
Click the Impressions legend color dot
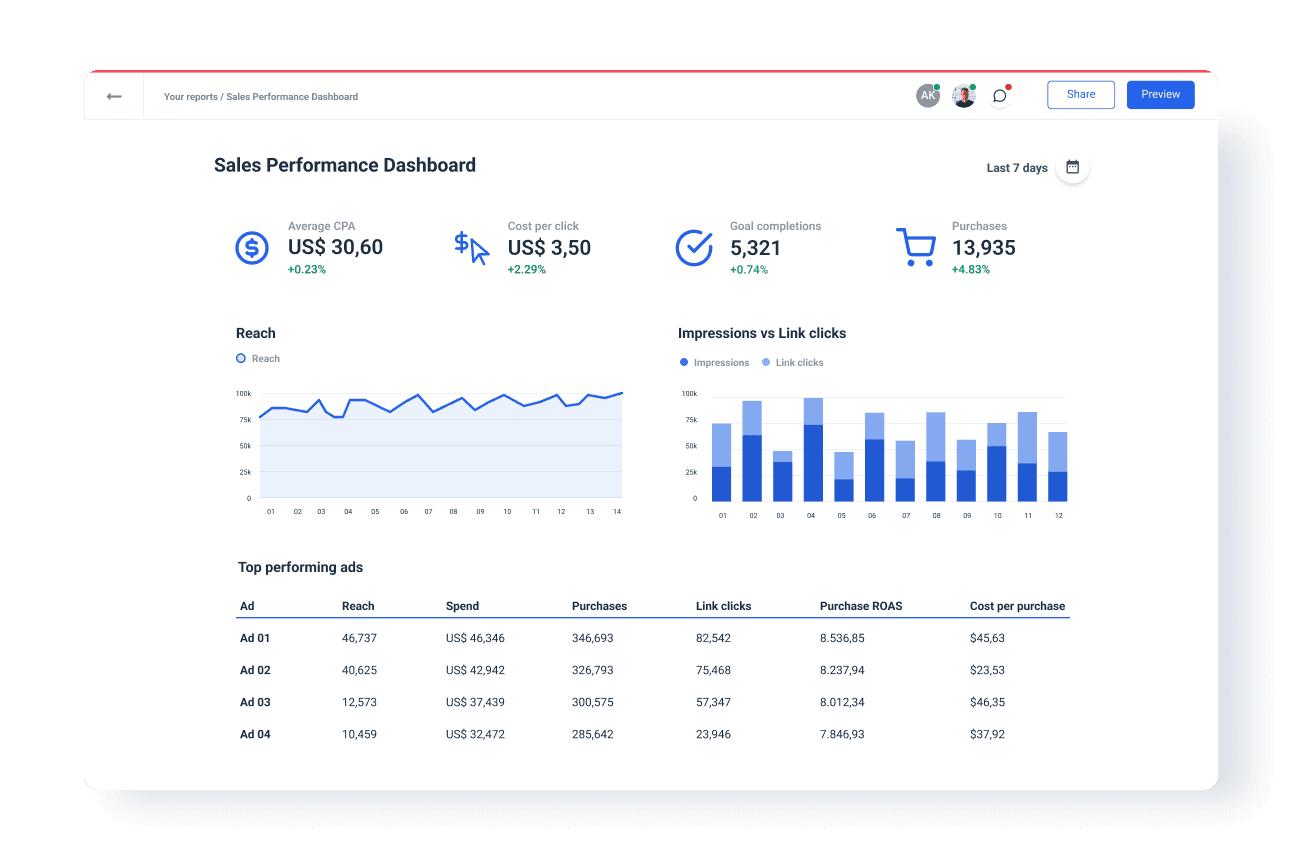pos(682,362)
